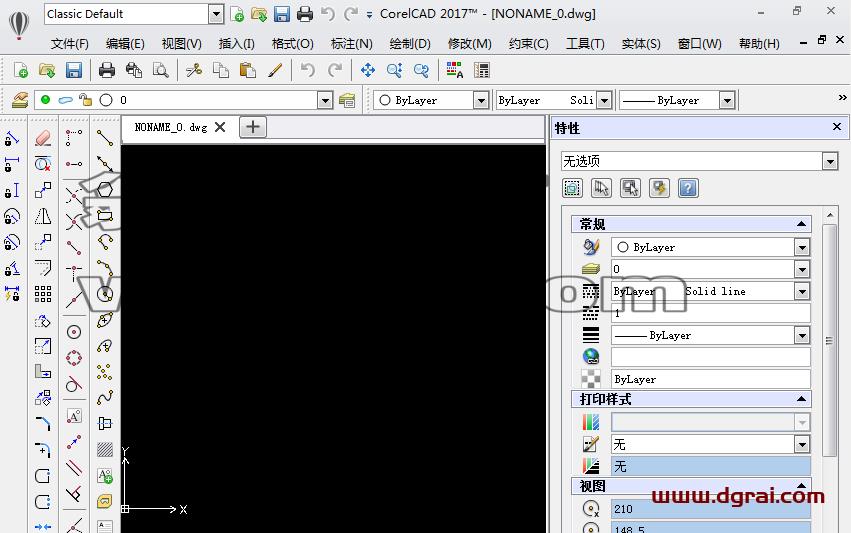Click the linestyle scale field showing 1
Image resolution: width=851 pixels, height=533 pixels.
tap(711, 313)
